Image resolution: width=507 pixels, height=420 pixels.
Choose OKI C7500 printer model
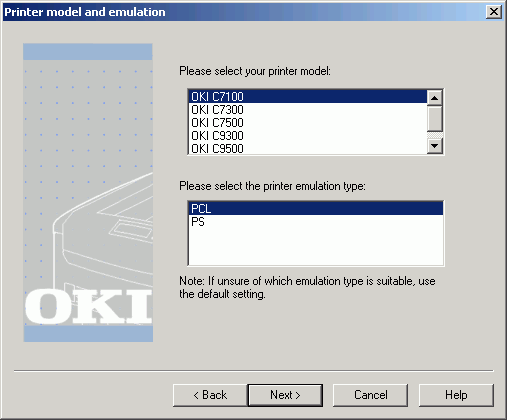[x=307, y=123]
